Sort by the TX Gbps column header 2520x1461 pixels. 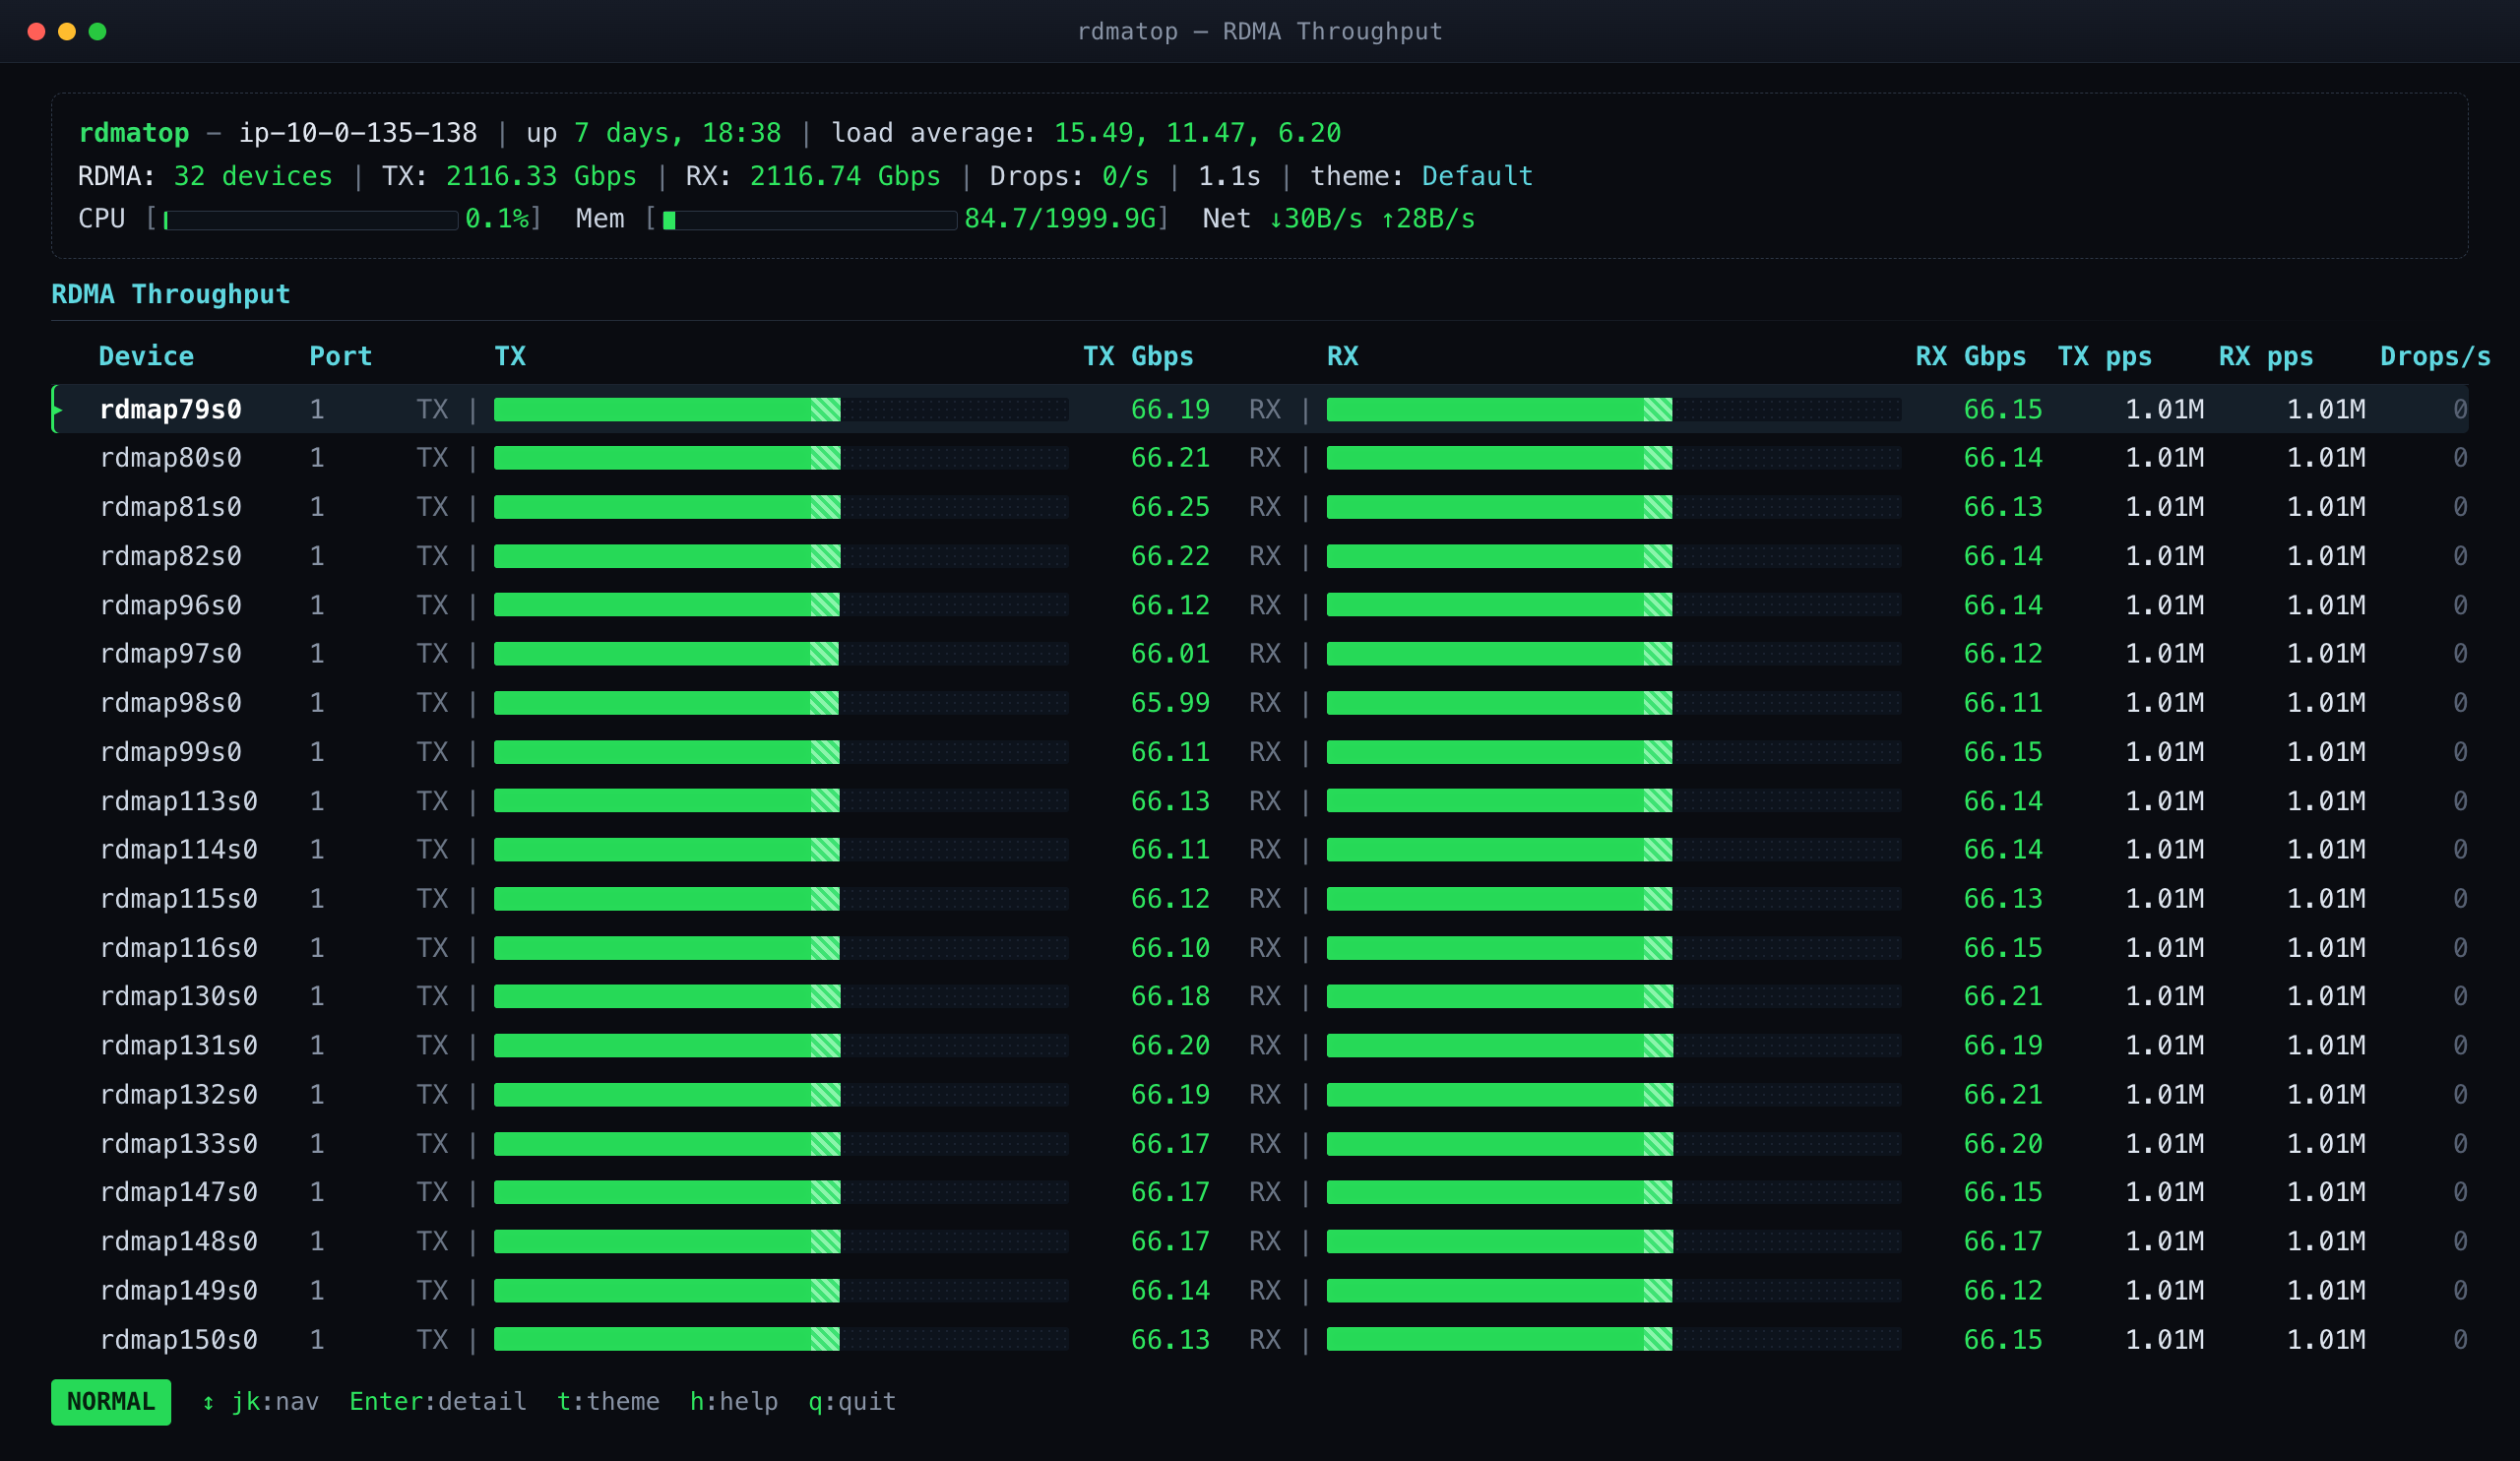coord(1138,356)
